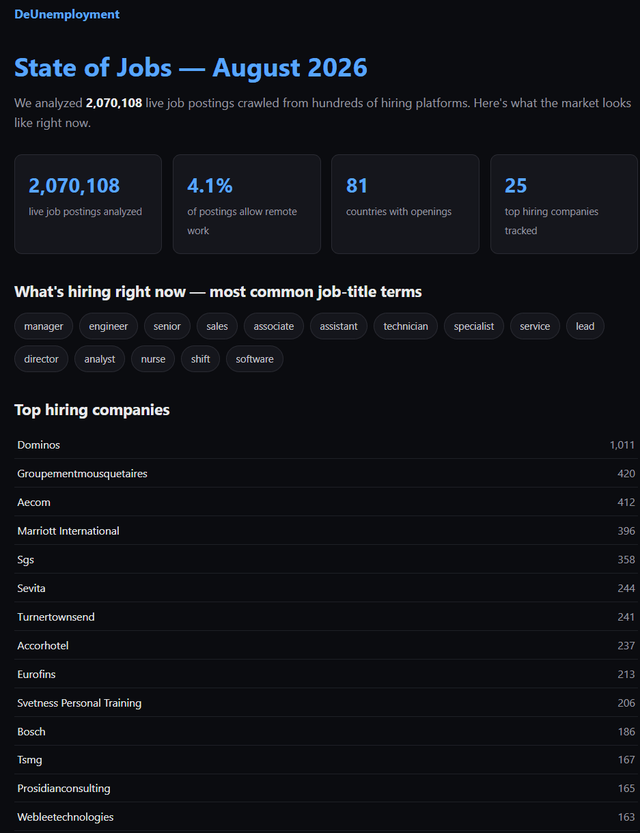Choose the 'senior' term chip

tap(167, 326)
